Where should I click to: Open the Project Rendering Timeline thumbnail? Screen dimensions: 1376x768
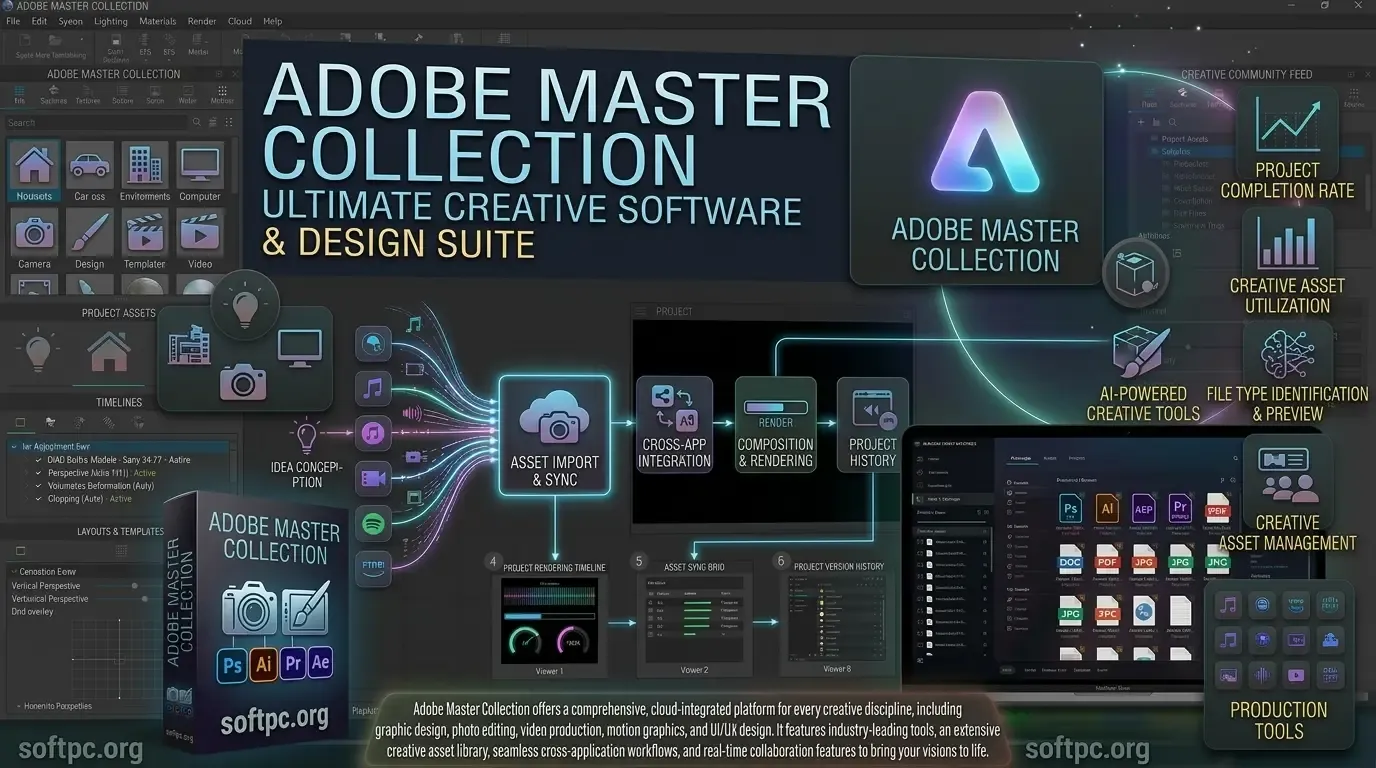click(x=549, y=620)
